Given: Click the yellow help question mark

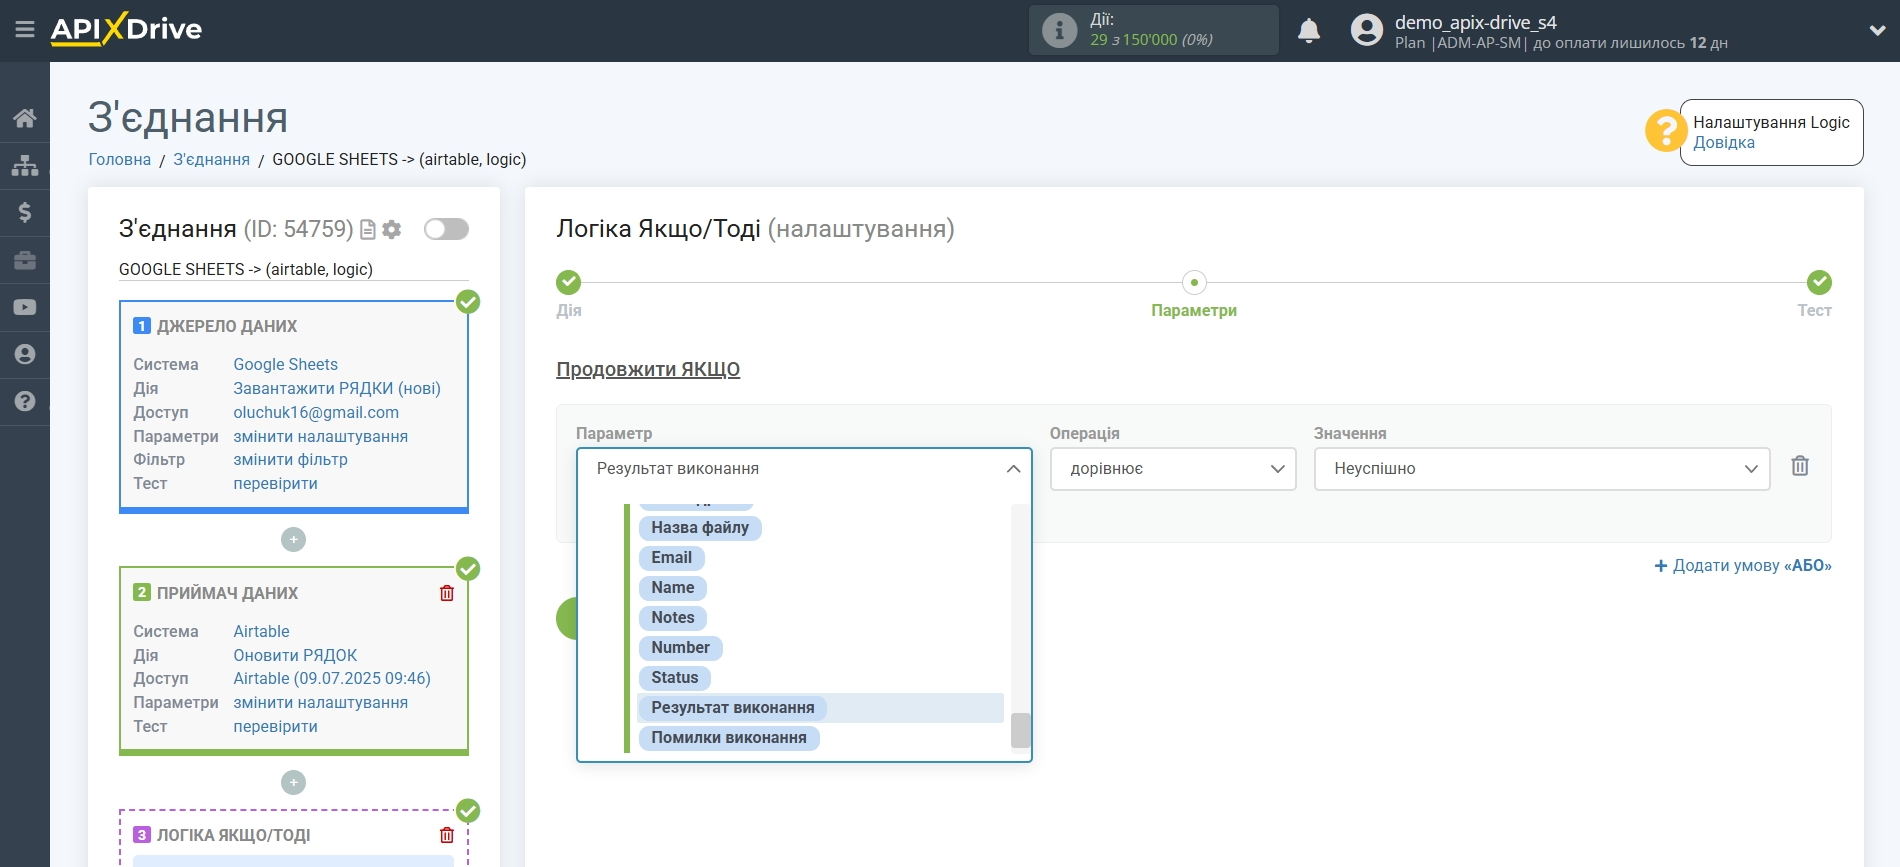Looking at the screenshot, I should (1665, 131).
